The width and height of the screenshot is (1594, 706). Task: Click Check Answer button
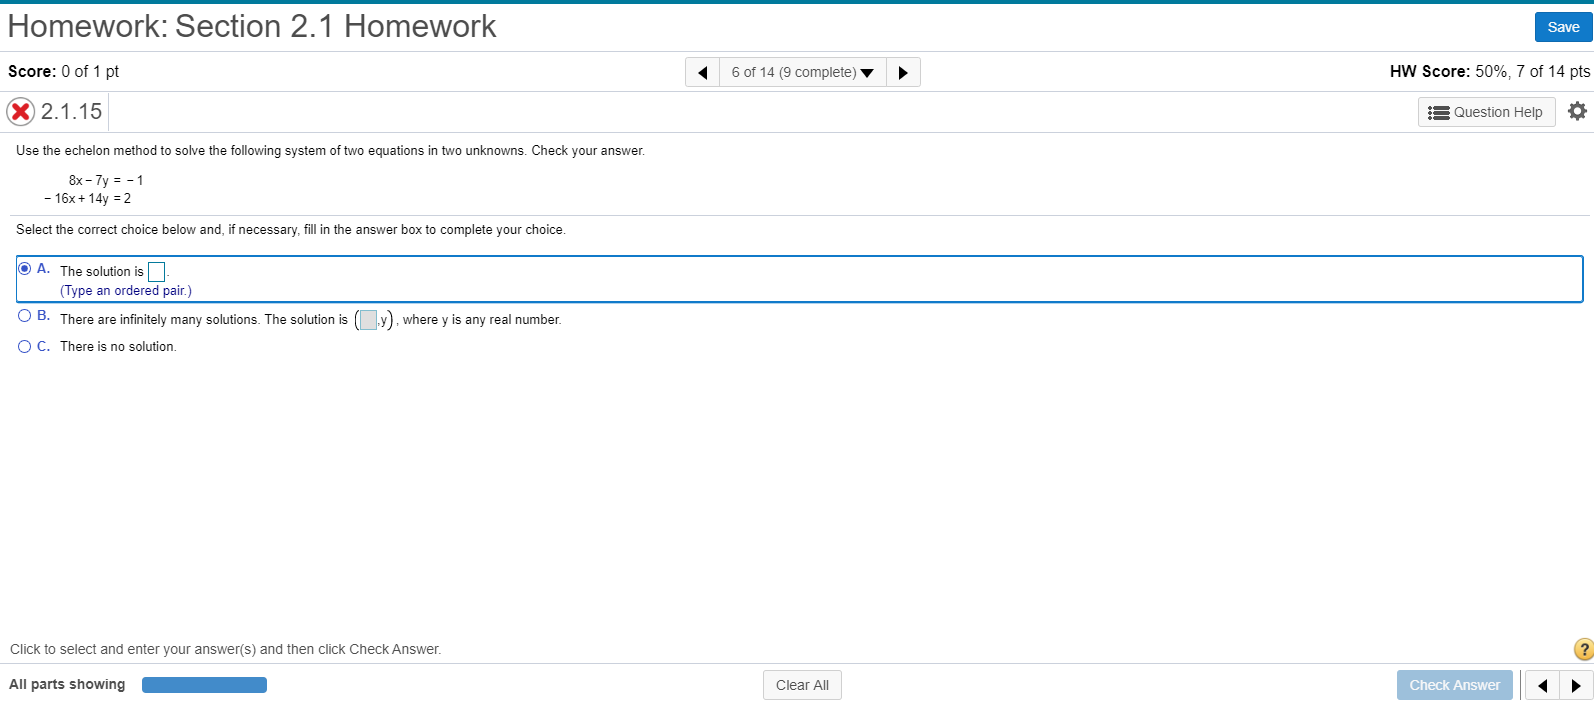(1454, 685)
